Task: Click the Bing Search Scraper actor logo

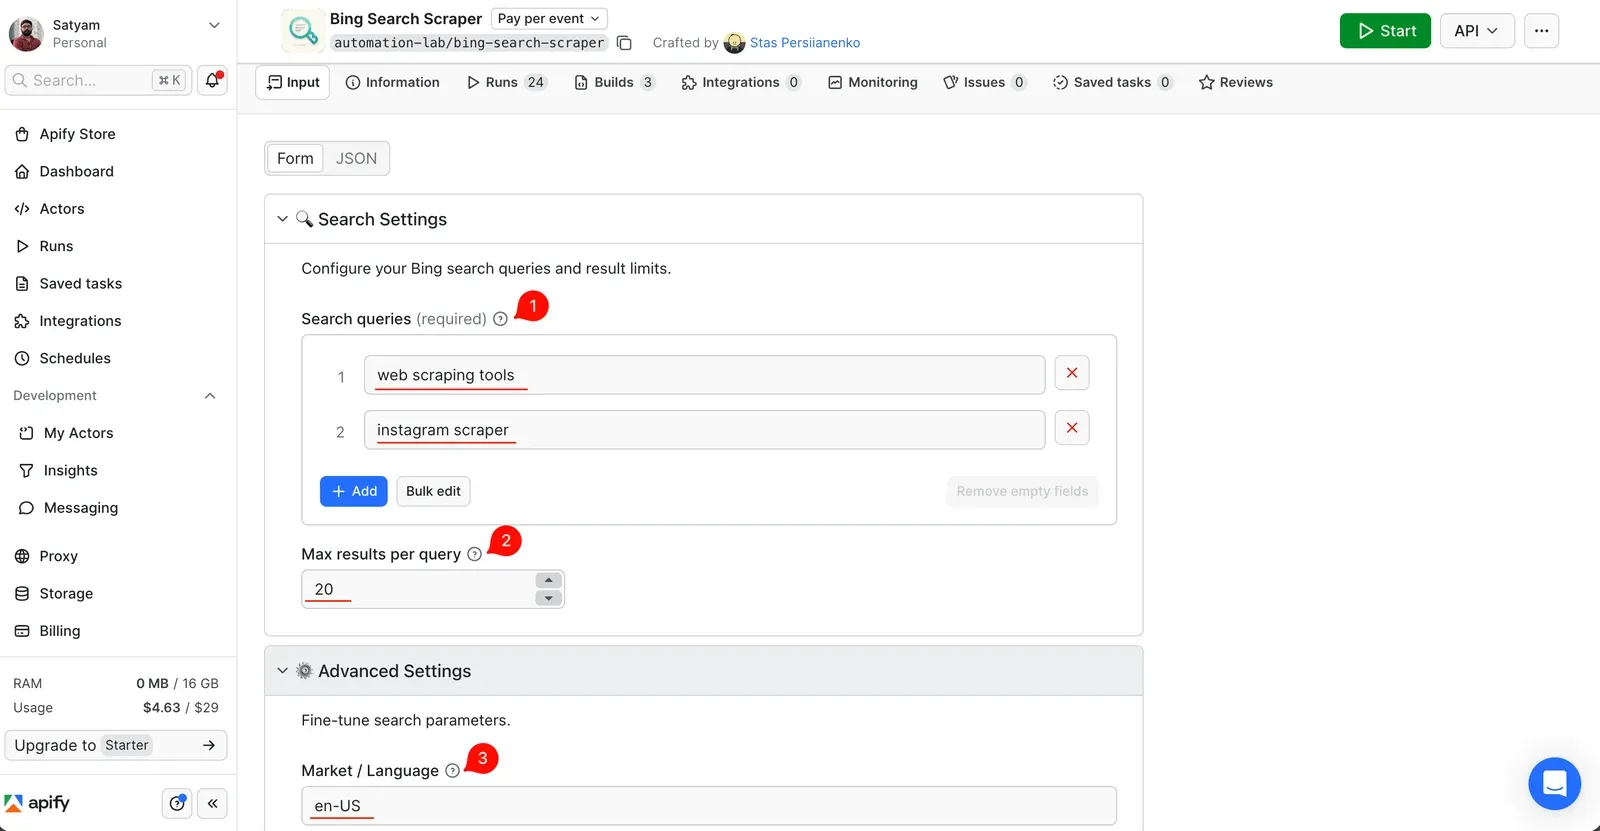Action: (x=302, y=31)
